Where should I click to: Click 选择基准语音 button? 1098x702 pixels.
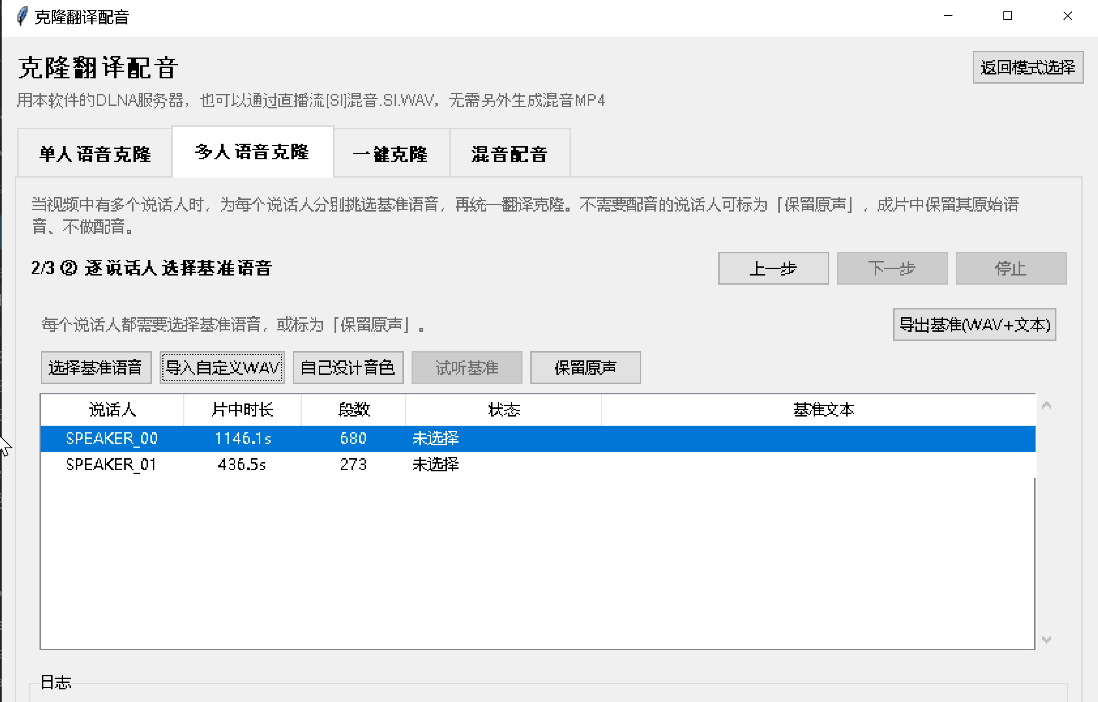96,368
